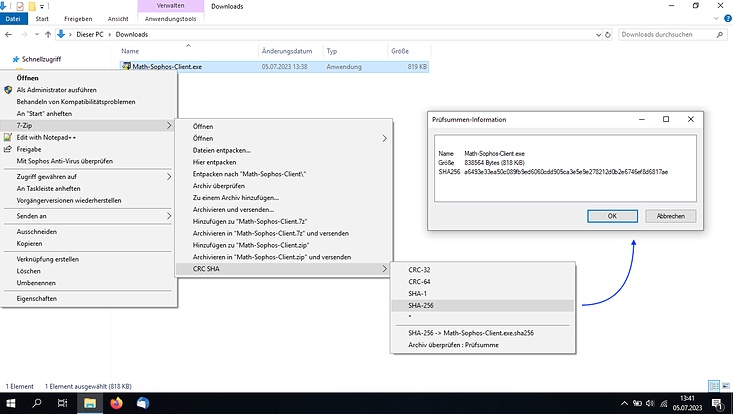Click the volume speaker tray icon
Viewport: 733px width, 414px height.
pos(650,403)
